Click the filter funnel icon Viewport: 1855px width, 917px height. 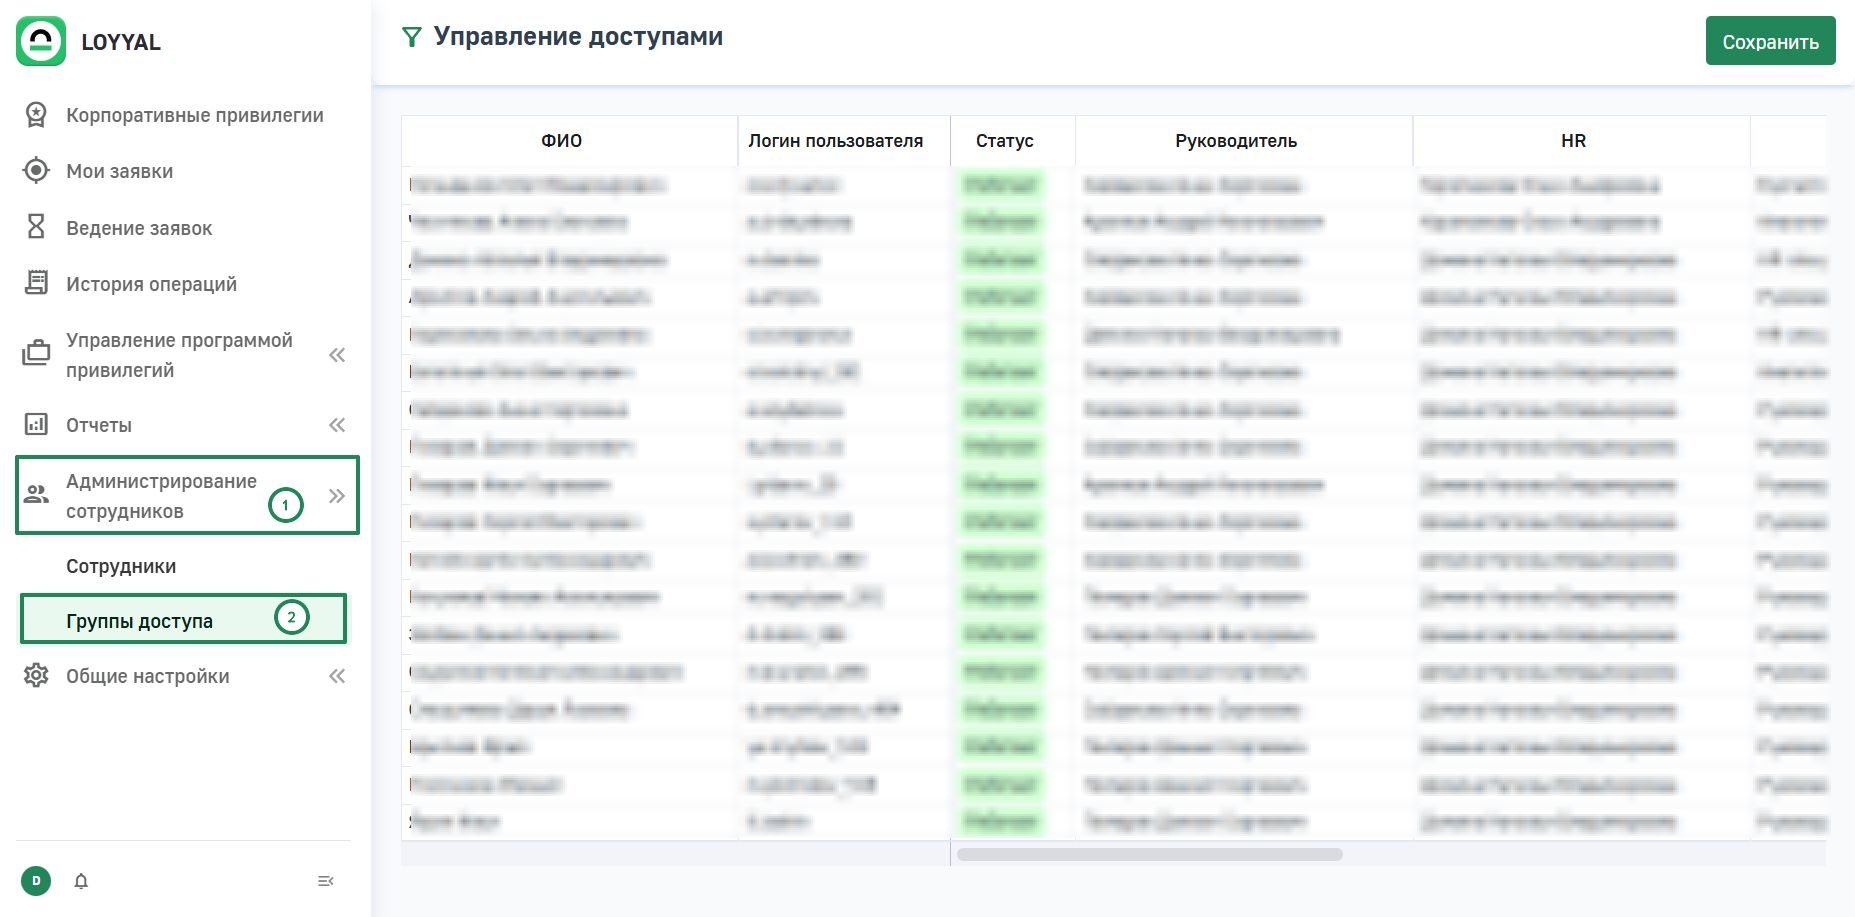pos(411,38)
